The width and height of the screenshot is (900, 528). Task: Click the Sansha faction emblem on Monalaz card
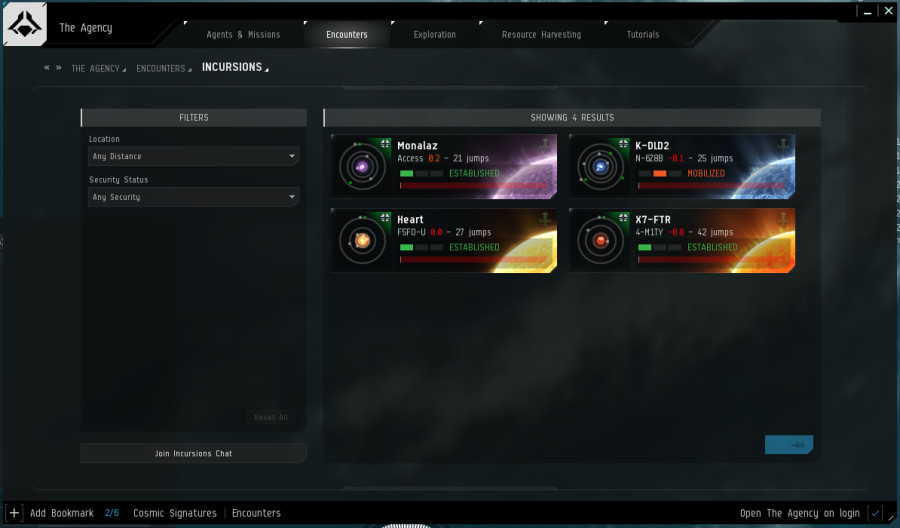pyautogui.click(x=545, y=145)
